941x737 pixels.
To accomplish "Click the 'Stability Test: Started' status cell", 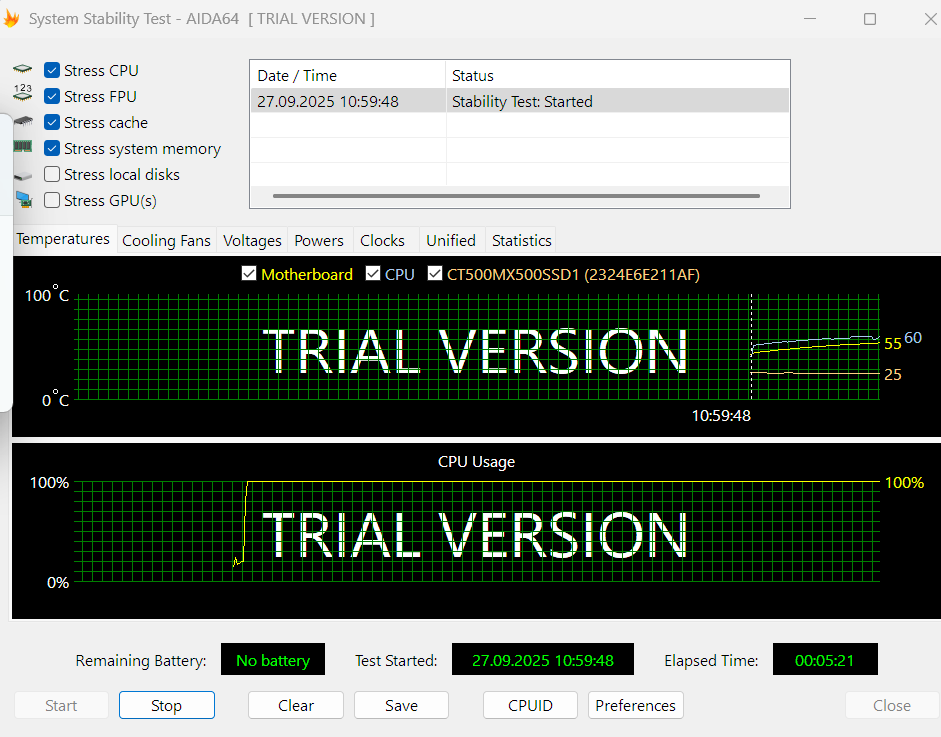I will (x=522, y=101).
